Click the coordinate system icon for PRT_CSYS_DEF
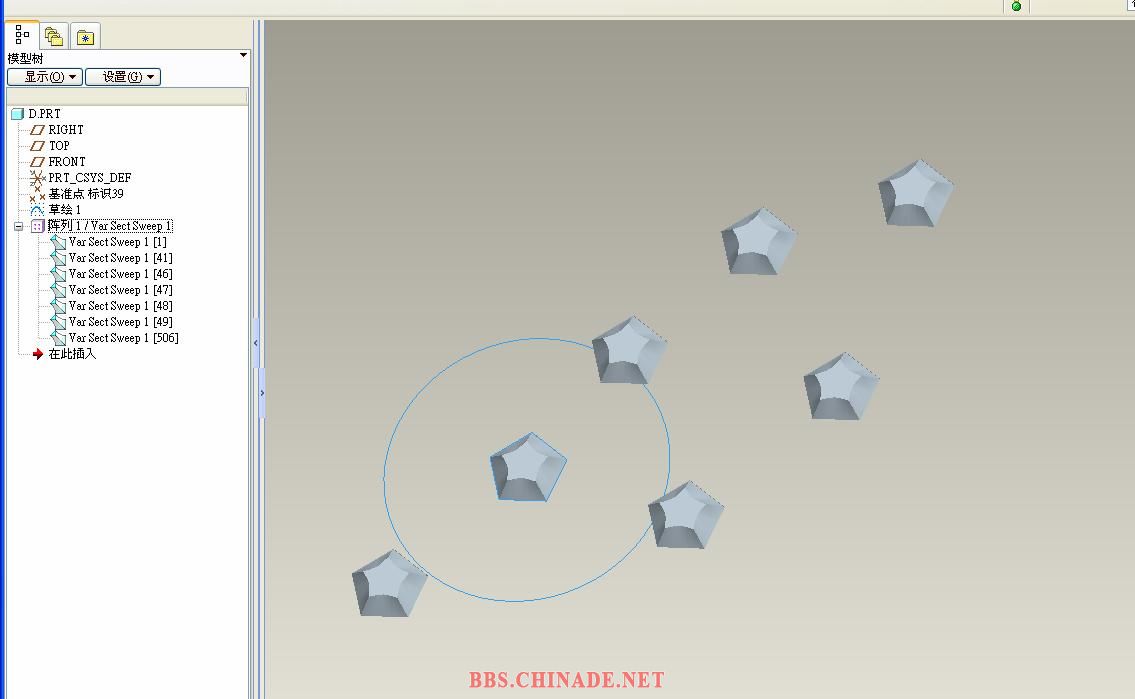 pos(37,177)
